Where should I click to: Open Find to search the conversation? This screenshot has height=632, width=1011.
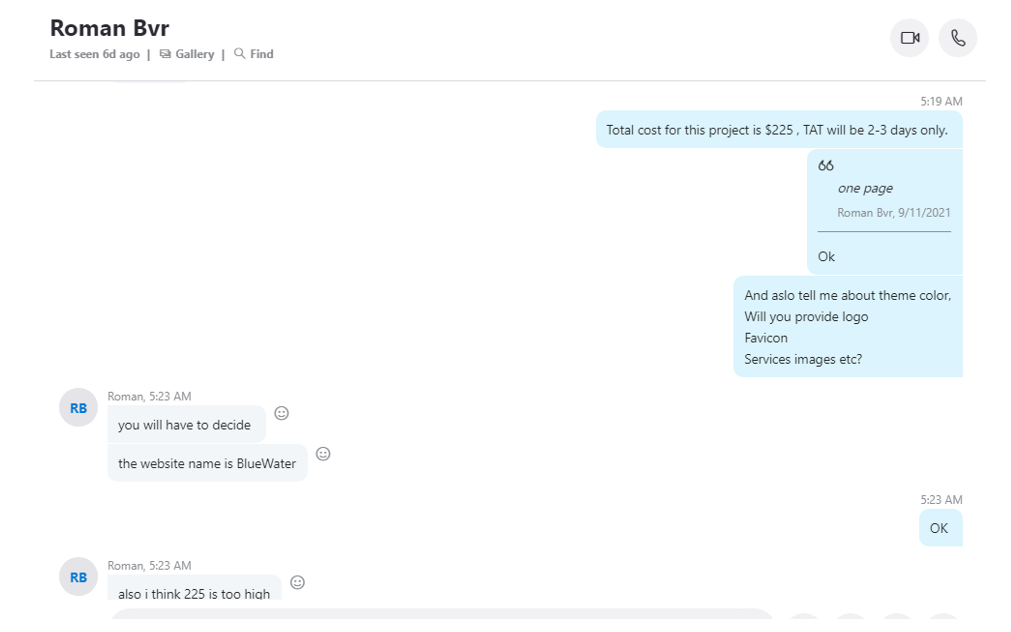pos(253,54)
